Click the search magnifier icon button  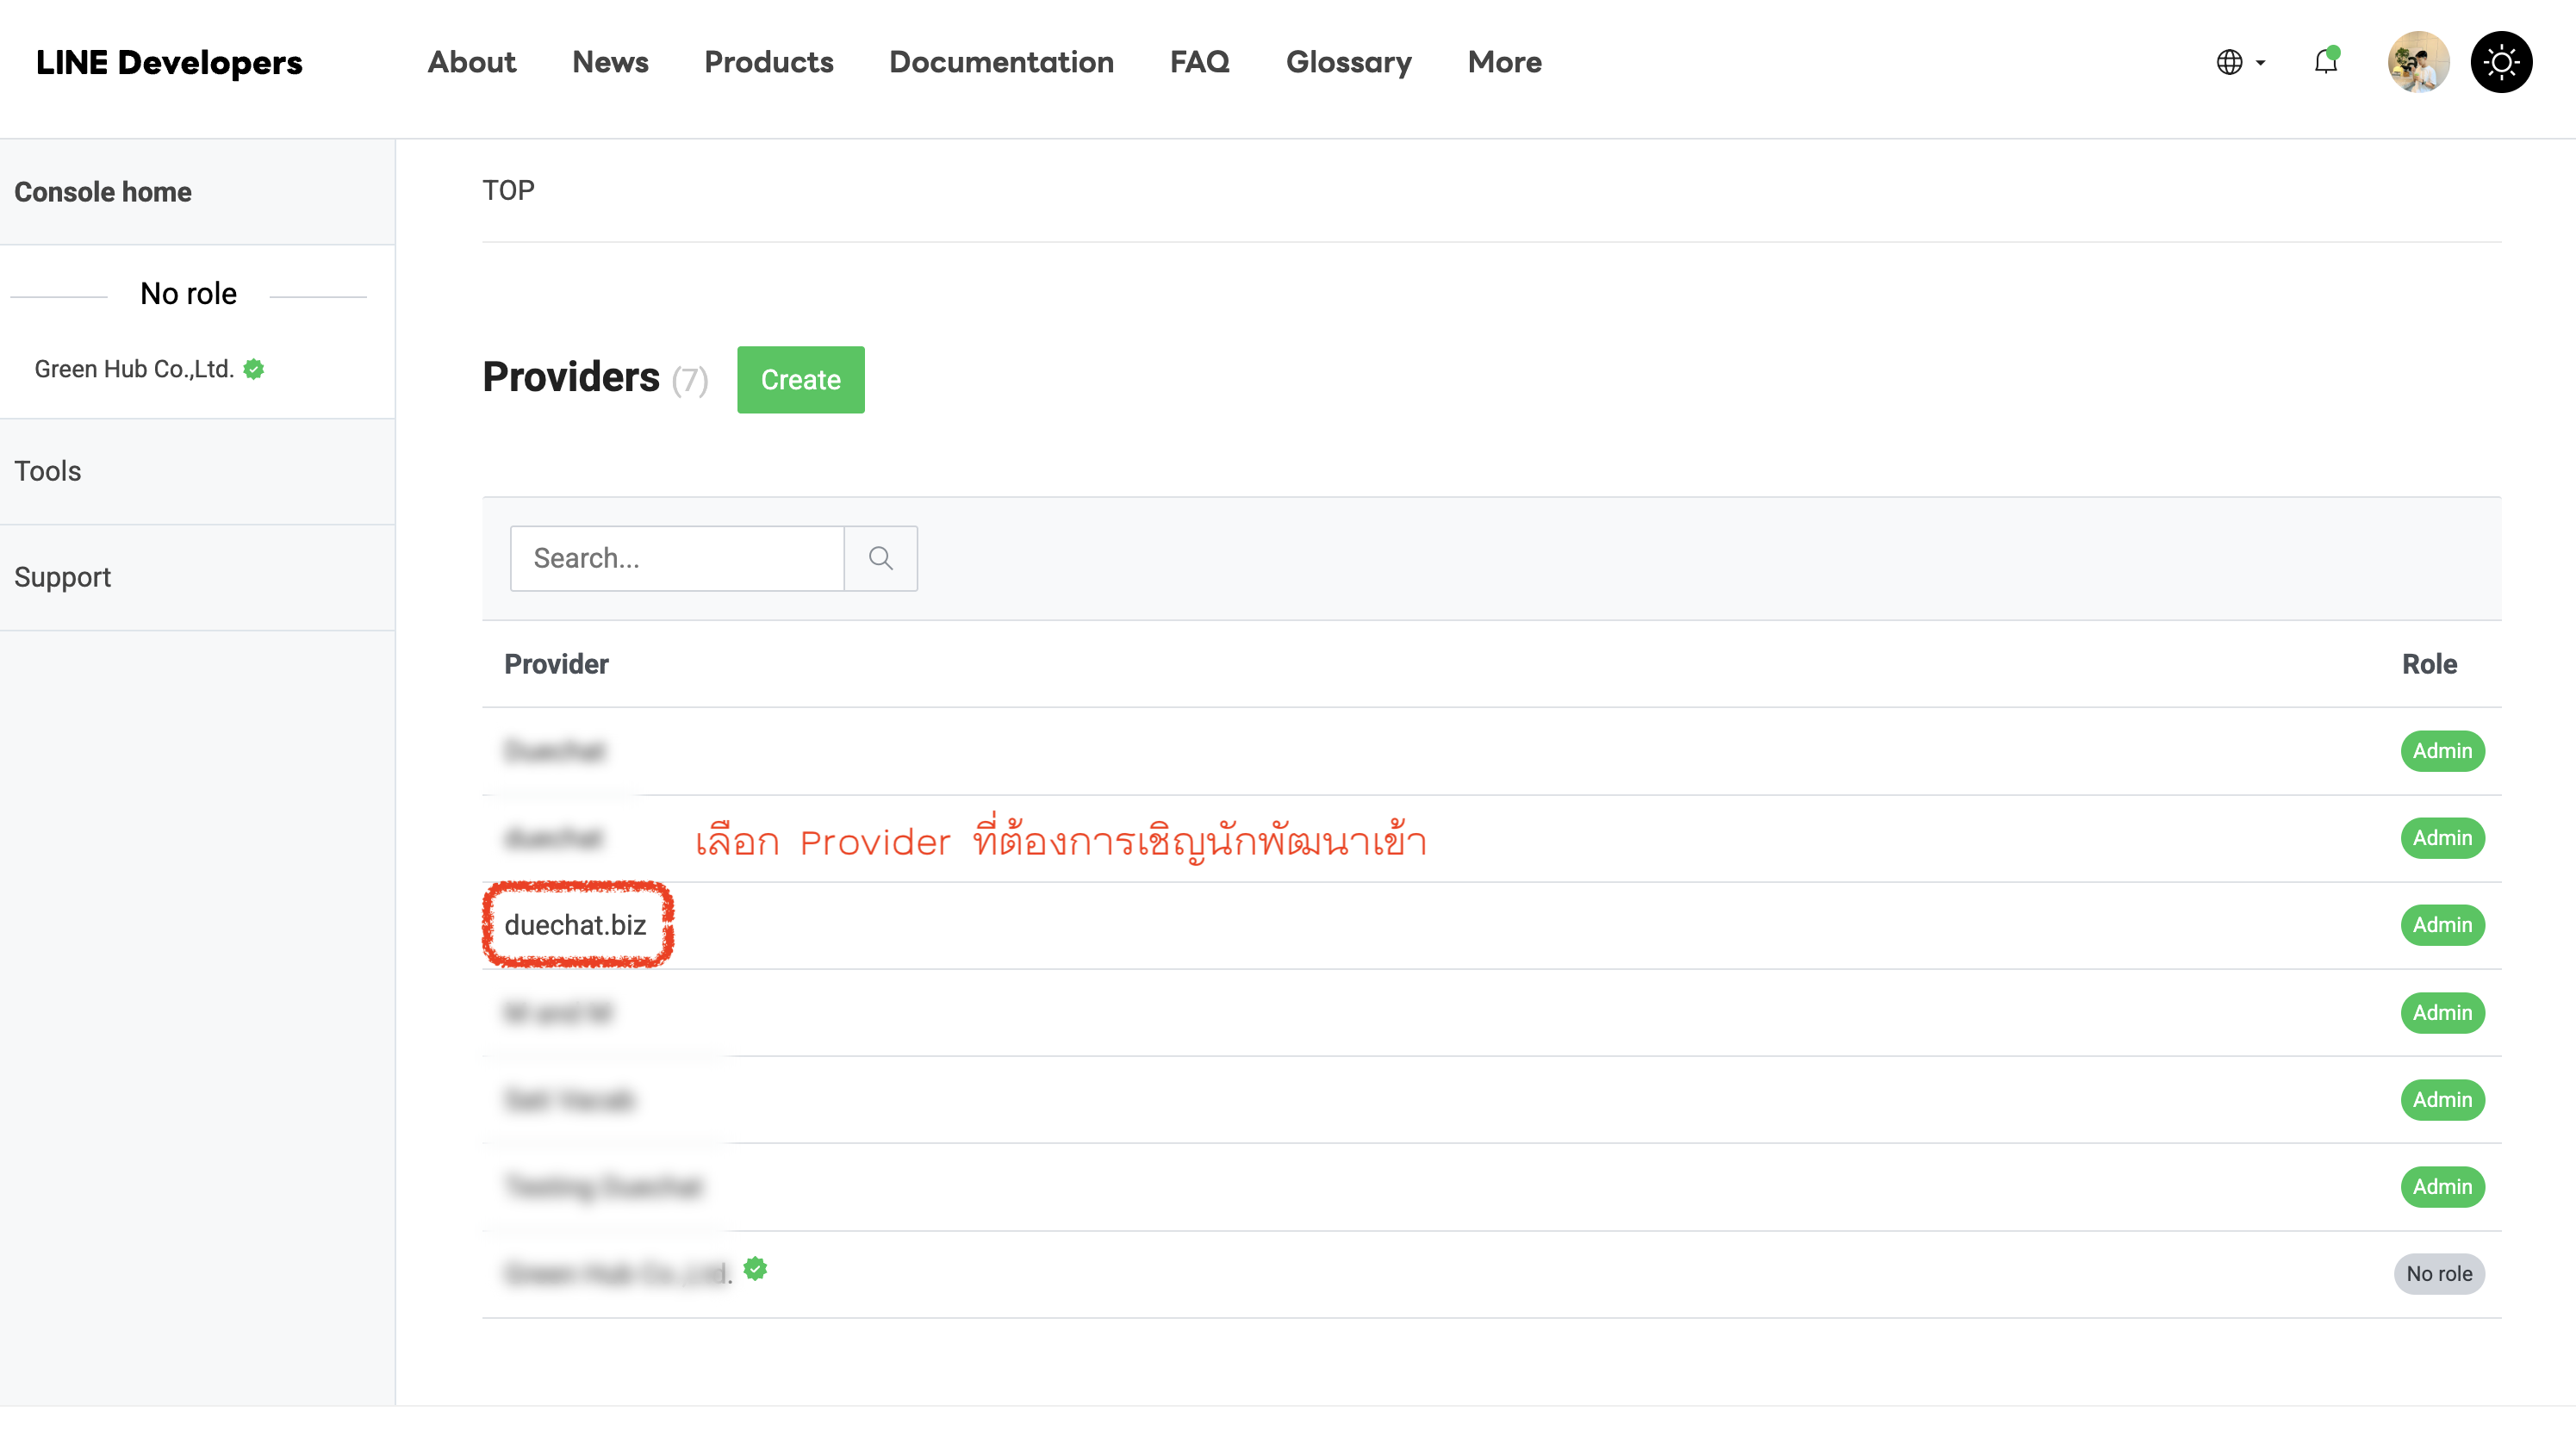(880, 558)
